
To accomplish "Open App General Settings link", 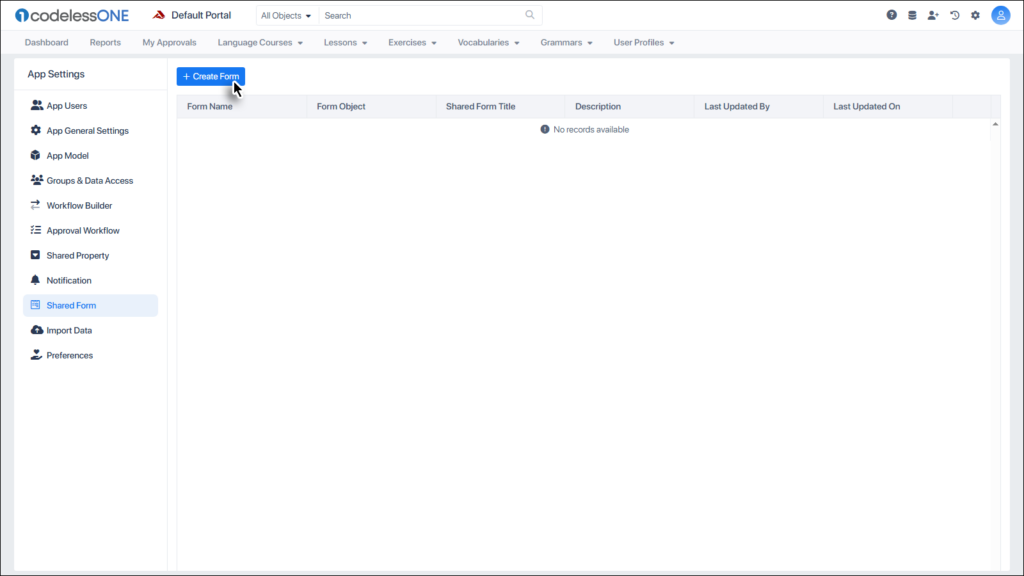I will pos(90,131).
